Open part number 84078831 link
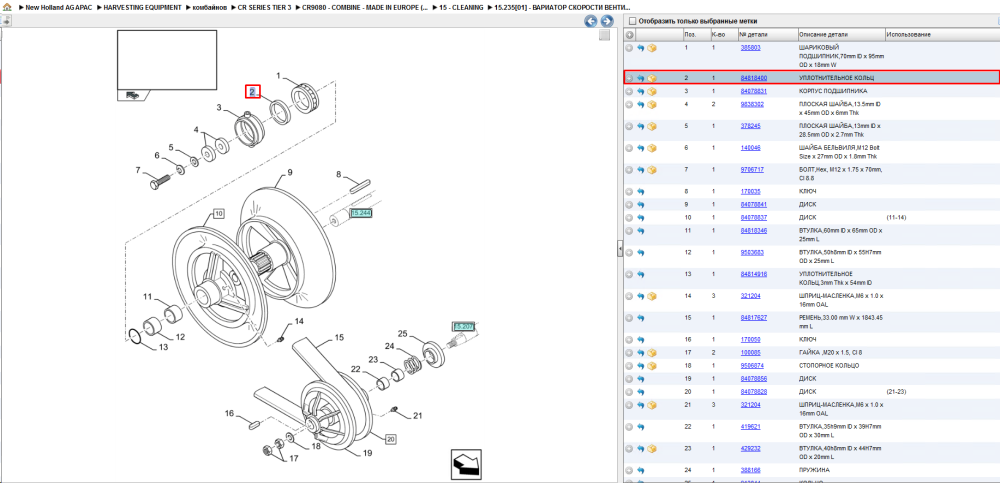This screenshot has width=1000, height=483. (x=753, y=91)
